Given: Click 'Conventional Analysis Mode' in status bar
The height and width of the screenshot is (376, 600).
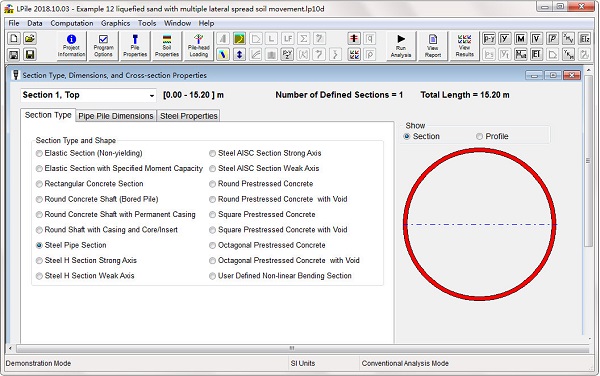Looking at the screenshot, I should pyautogui.click(x=405, y=363).
